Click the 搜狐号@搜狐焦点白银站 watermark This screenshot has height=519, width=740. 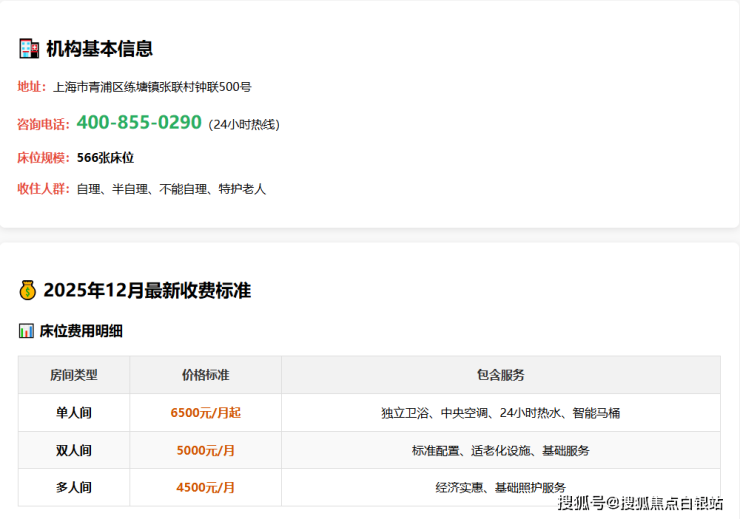point(640,503)
